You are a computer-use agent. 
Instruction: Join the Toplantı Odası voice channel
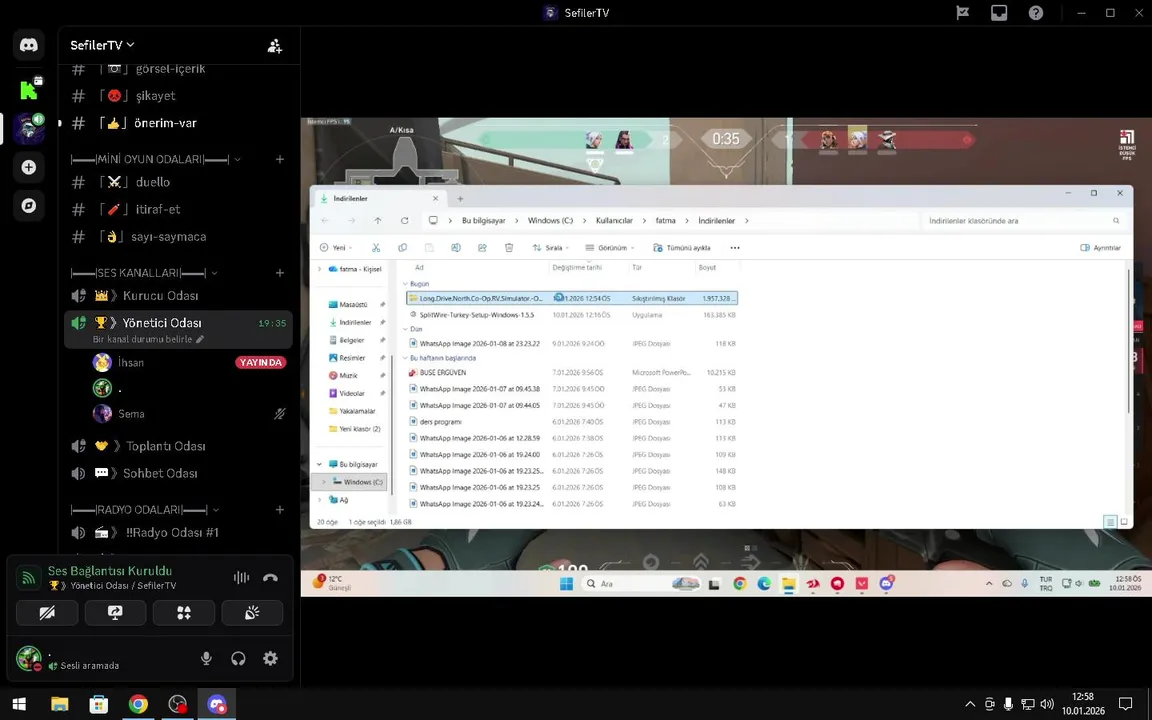click(x=179, y=446)
